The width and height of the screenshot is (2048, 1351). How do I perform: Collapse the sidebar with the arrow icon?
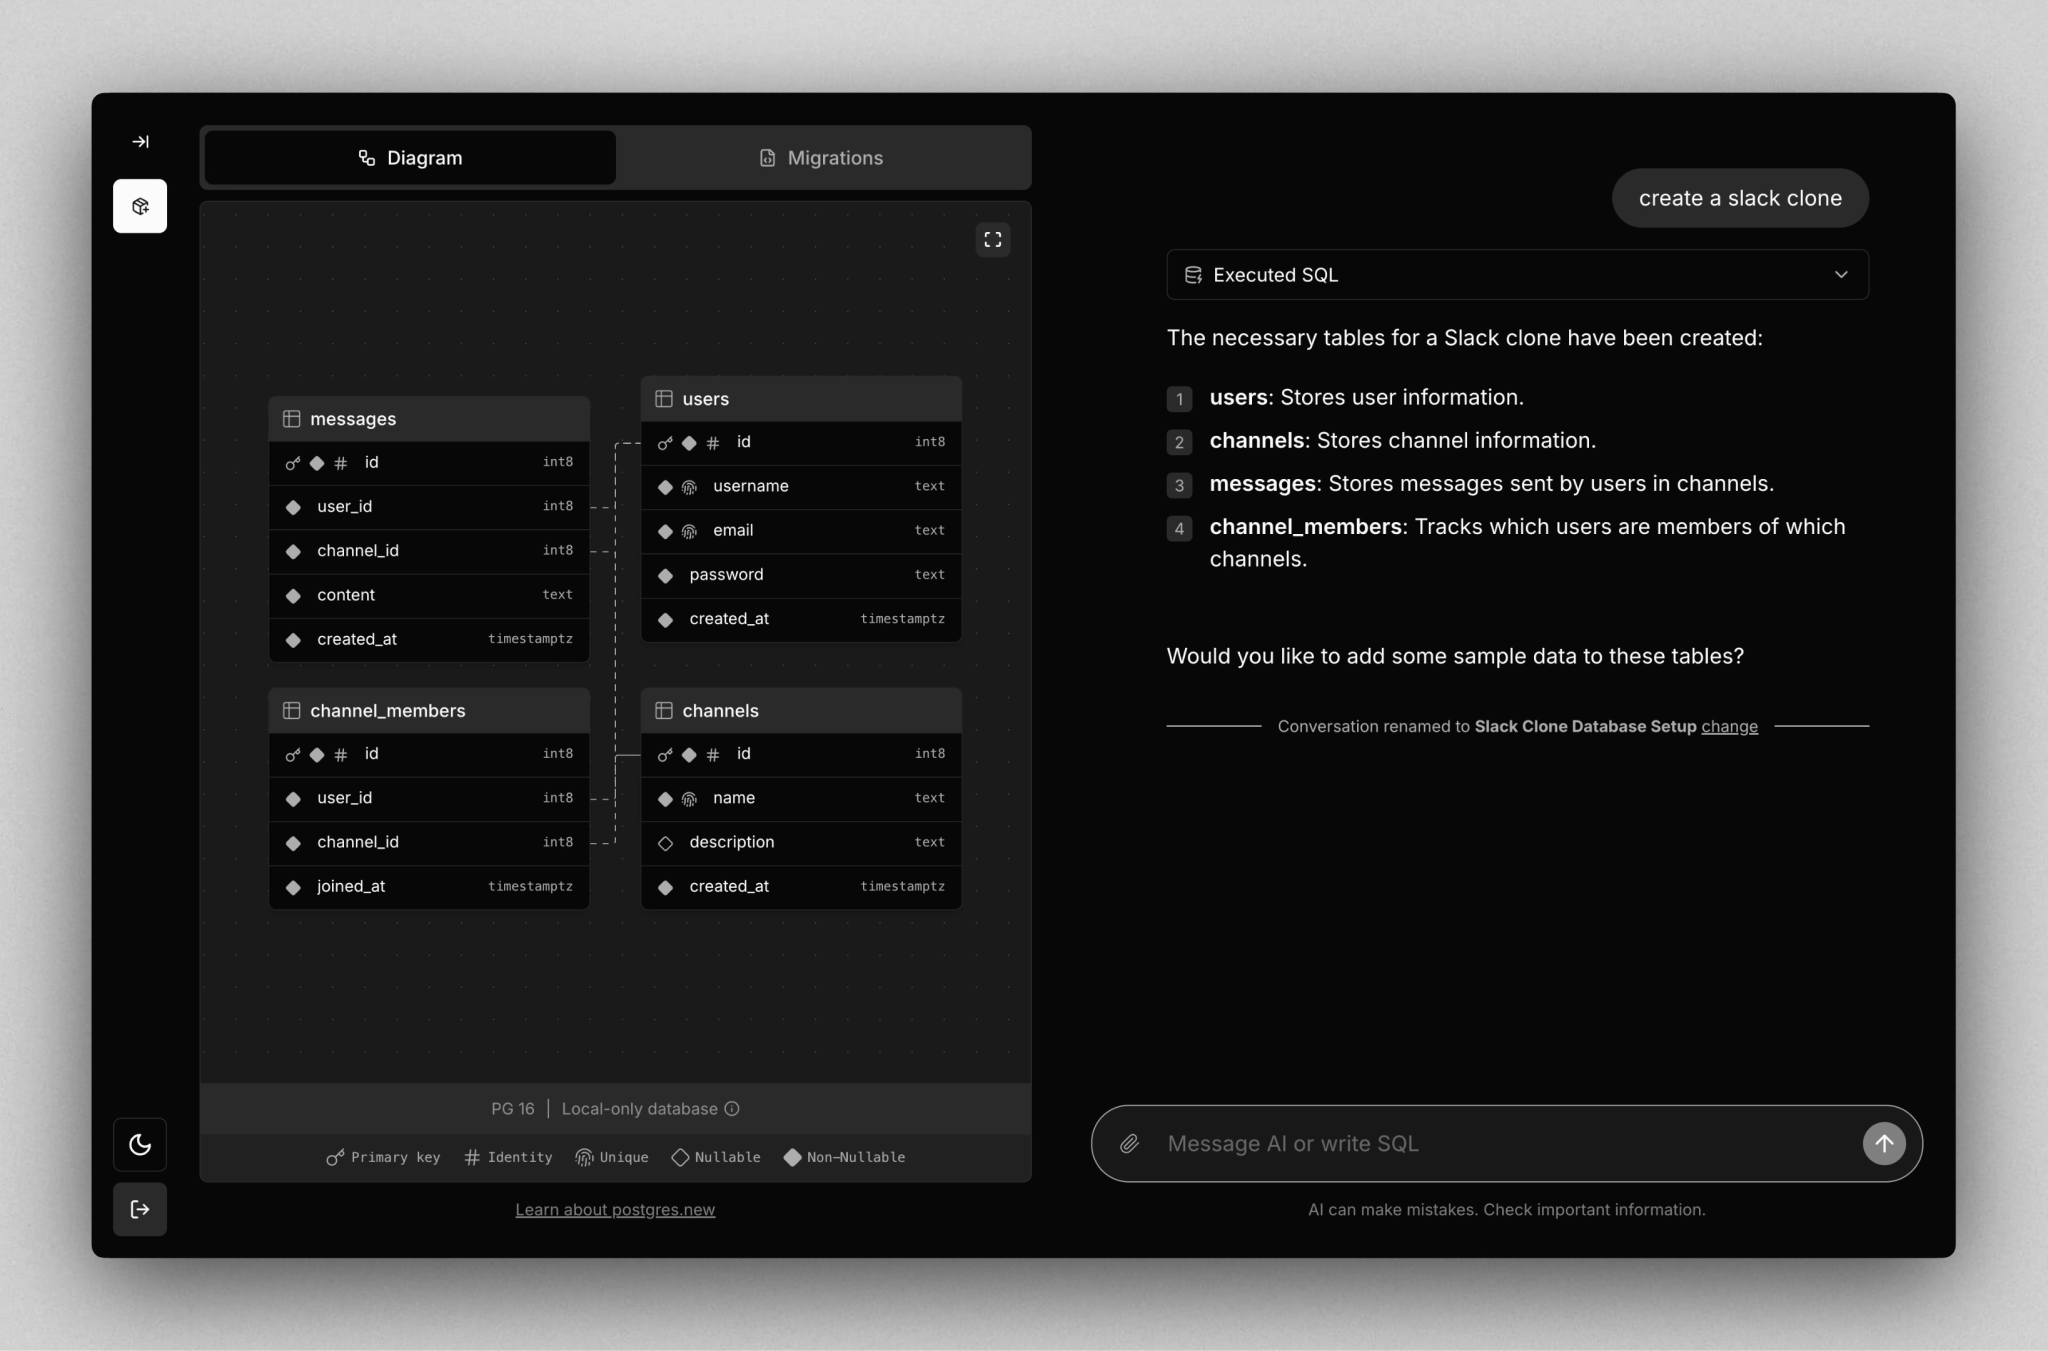coord(140,142)
